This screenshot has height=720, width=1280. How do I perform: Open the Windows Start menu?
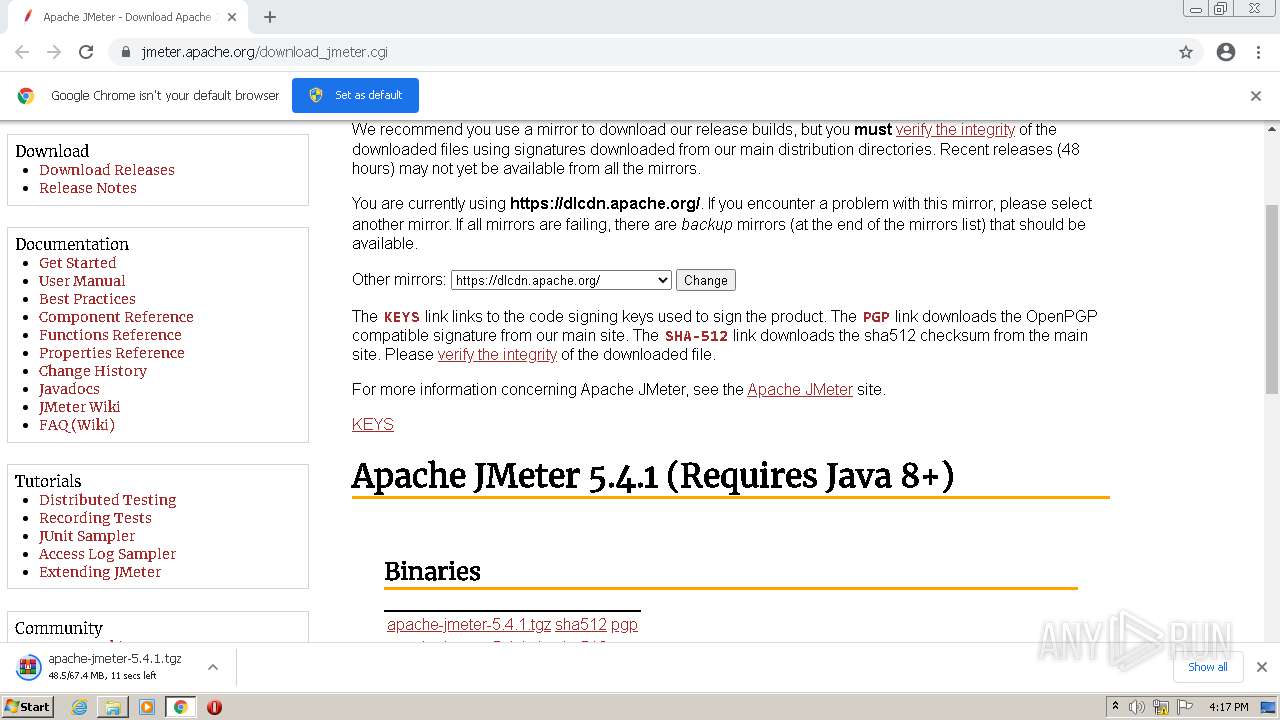click(x=27, y=707)
